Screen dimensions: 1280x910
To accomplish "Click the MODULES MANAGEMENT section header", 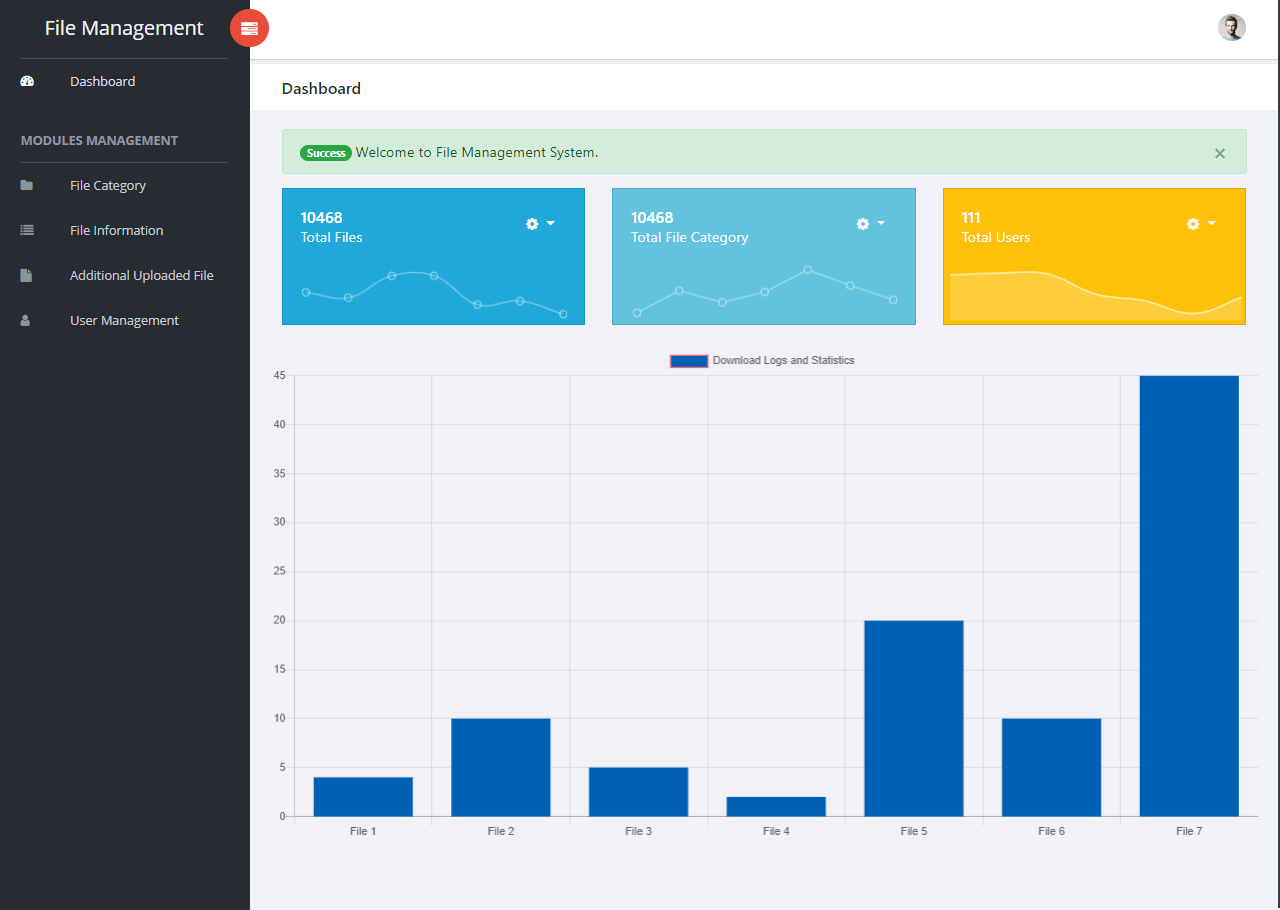I will pyautogui.click(x=99, y=140).
